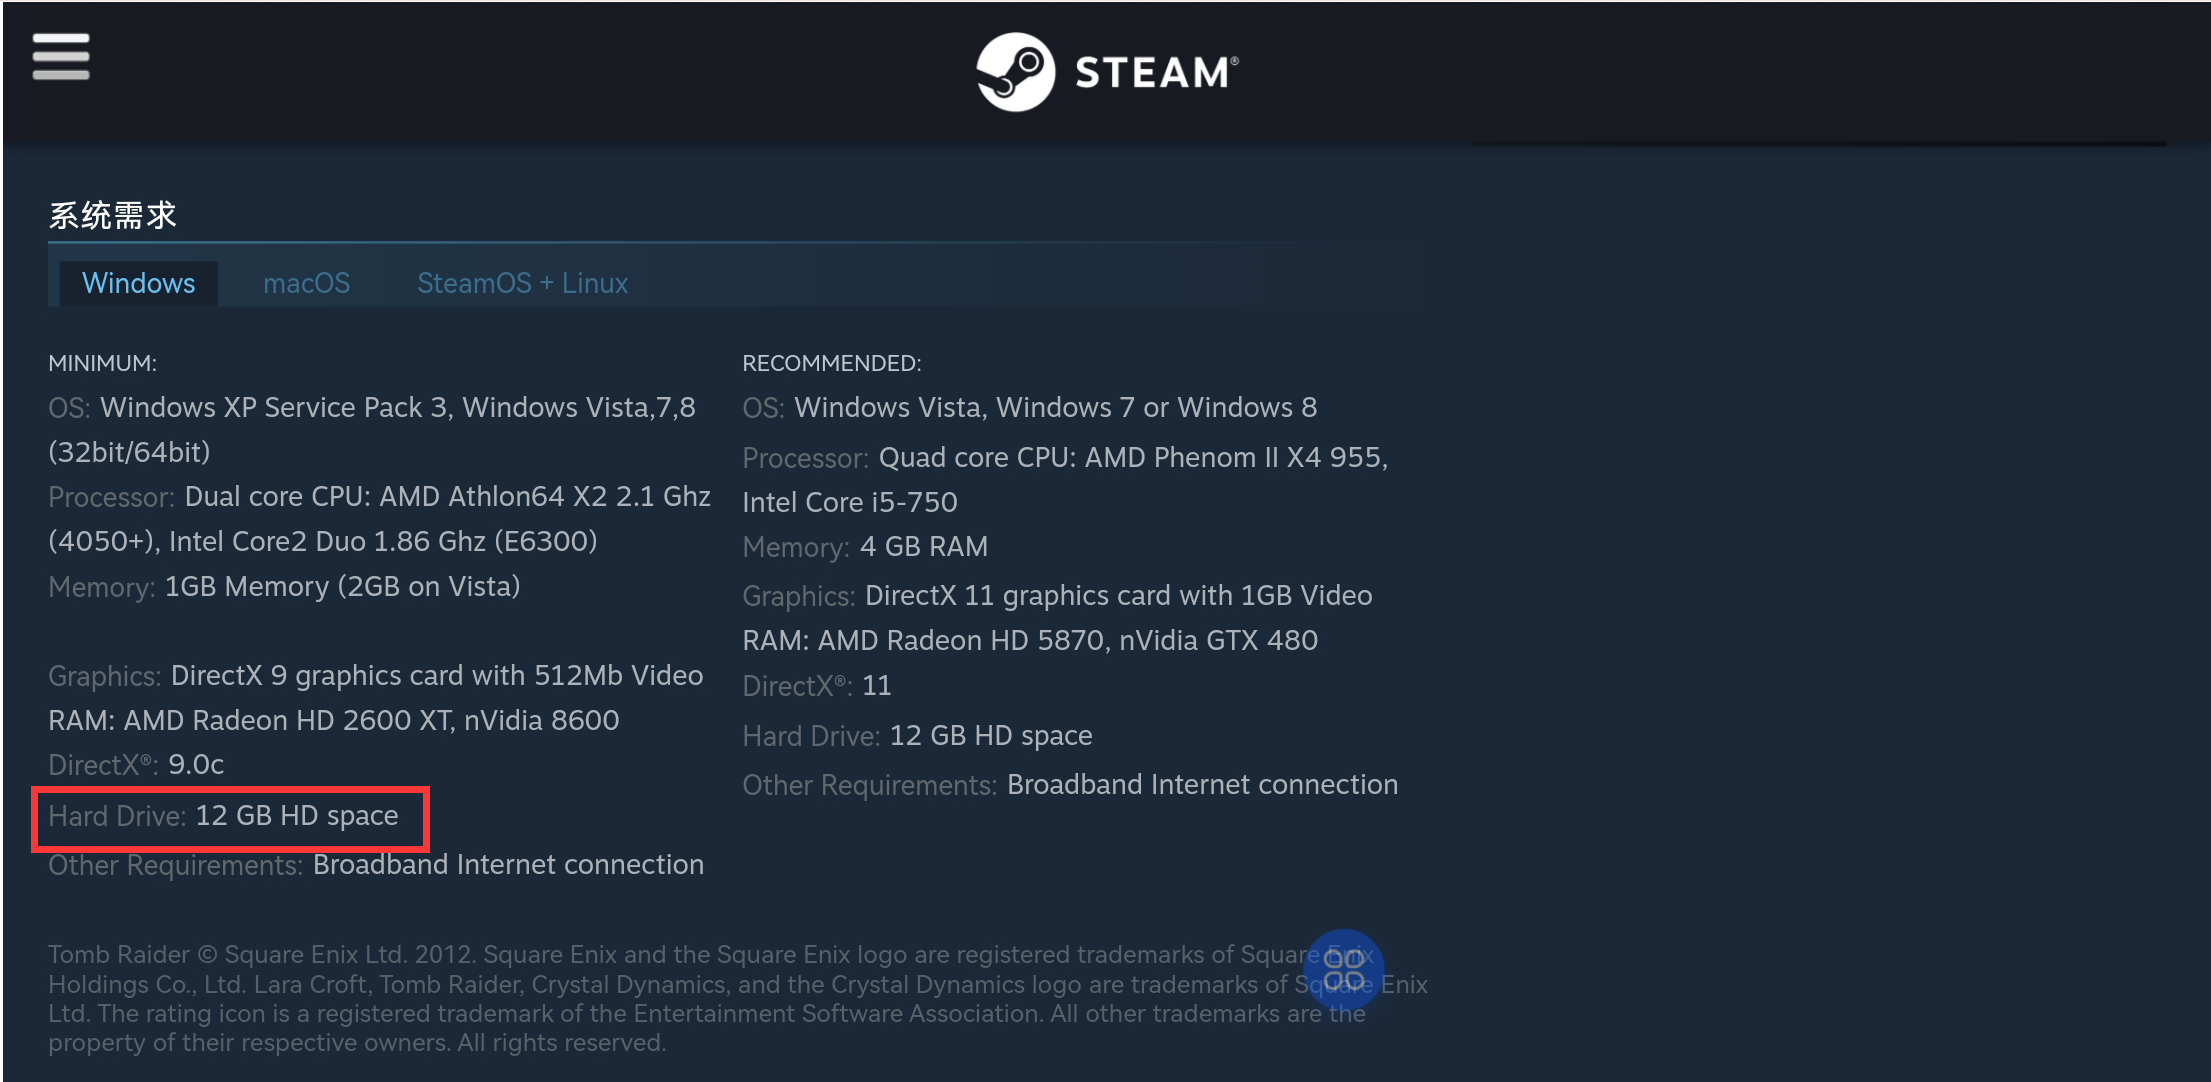
Task: Click the MINIMUM heading
Action: coord(102,363)
